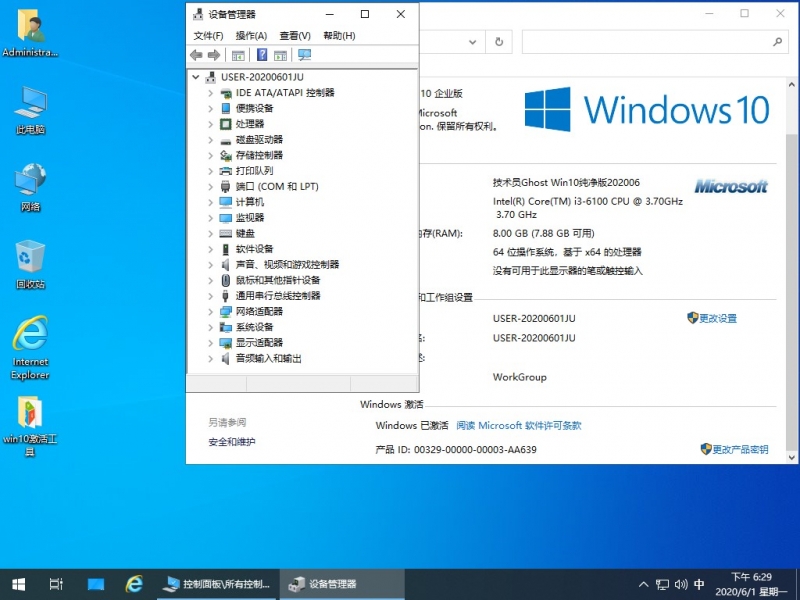
Task: Open the address bar history dropdown
Action: [472, 42]
